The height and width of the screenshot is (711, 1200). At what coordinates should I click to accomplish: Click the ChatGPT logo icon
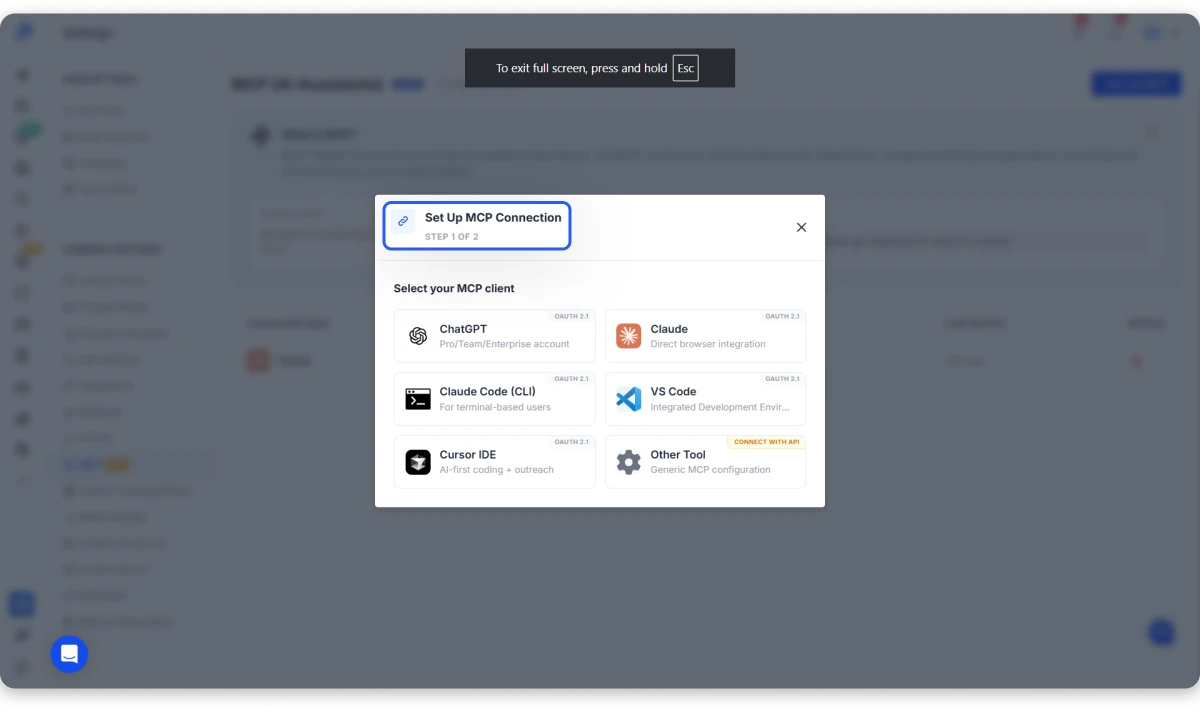(x=418, y=336)
